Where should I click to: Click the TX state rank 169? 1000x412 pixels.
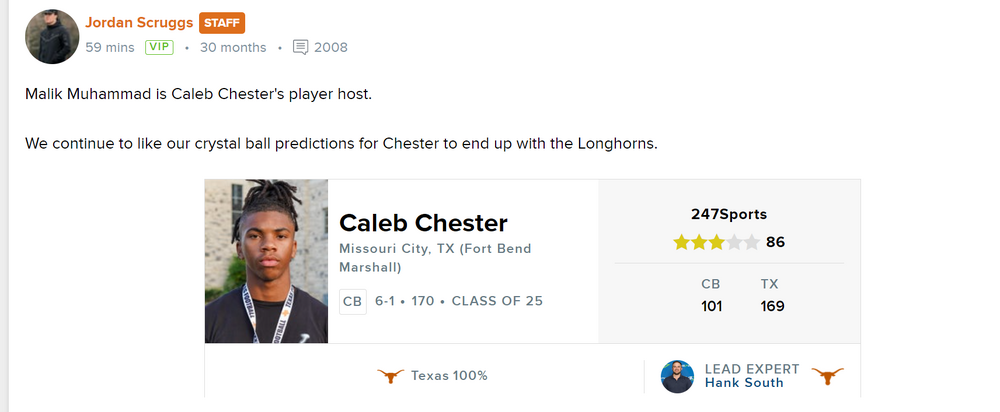[772, 306]
